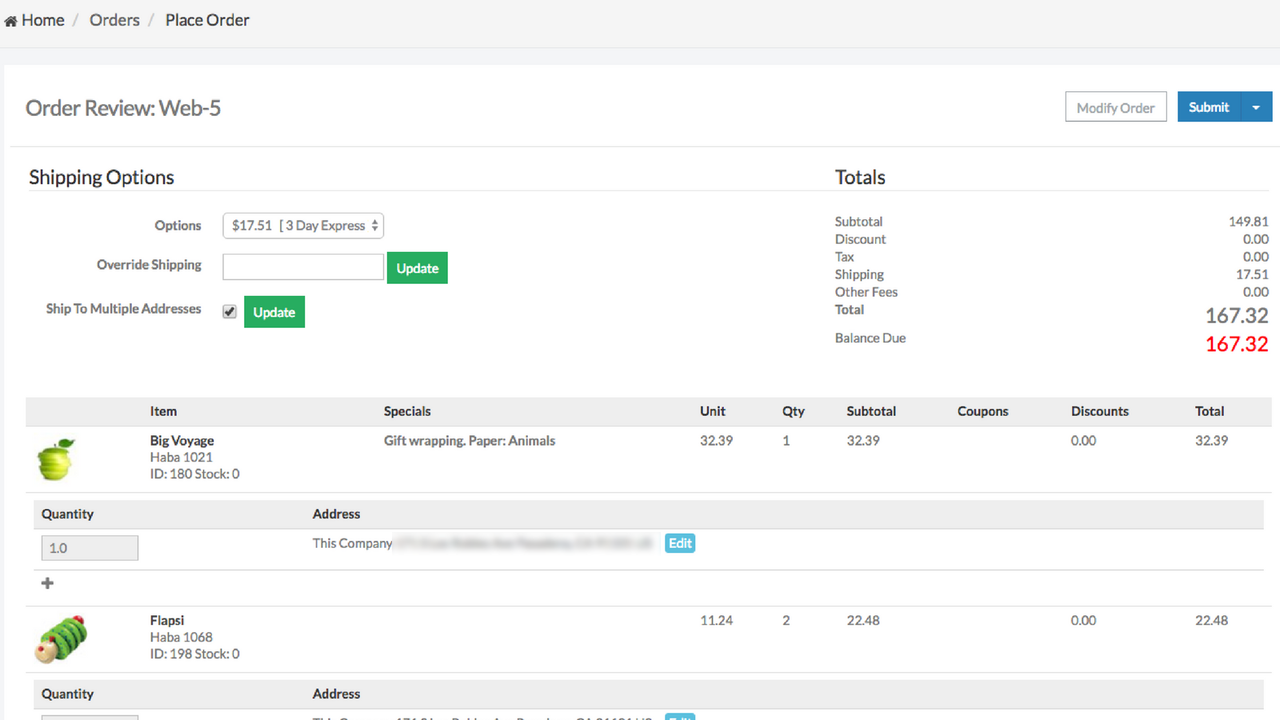1280x720 pixels.
Task: Click Flapsi unit price 11.24
Action: pyautogui.click(x=716, y=620)
